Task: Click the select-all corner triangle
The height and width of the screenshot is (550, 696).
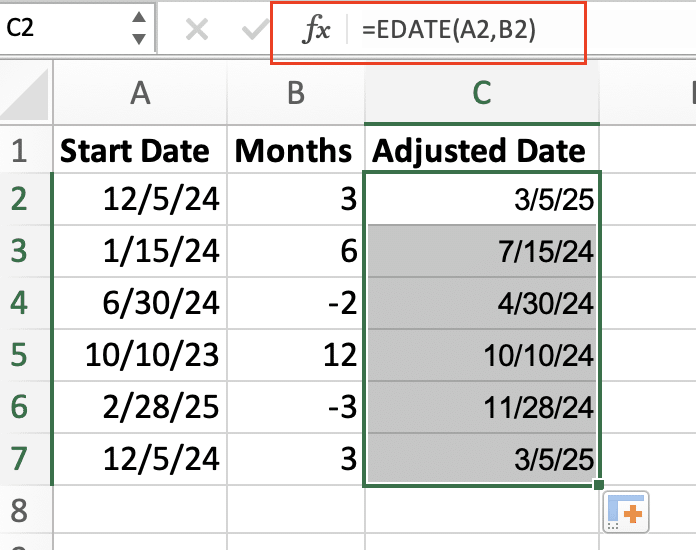Action: [26, 93]
